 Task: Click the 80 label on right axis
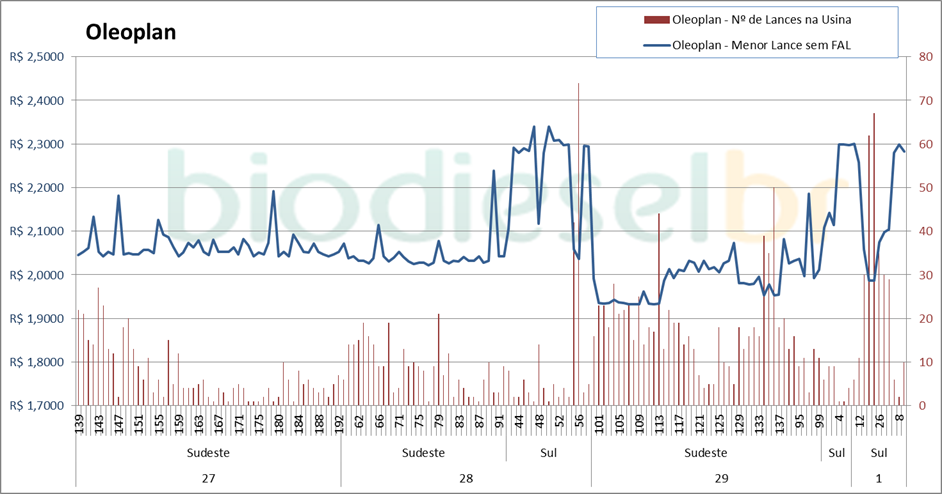925,57
